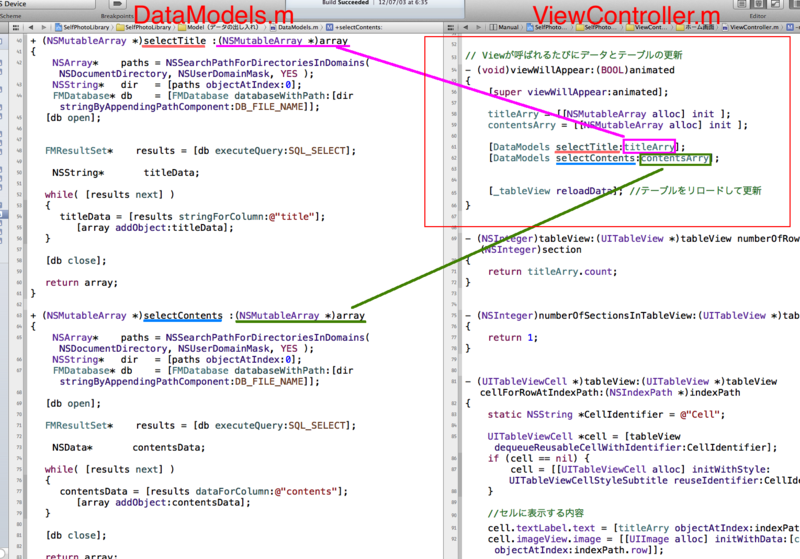800x559 pixels.
Task: Click selectContents method name in DataModels.m
Action: pos(183,316)
